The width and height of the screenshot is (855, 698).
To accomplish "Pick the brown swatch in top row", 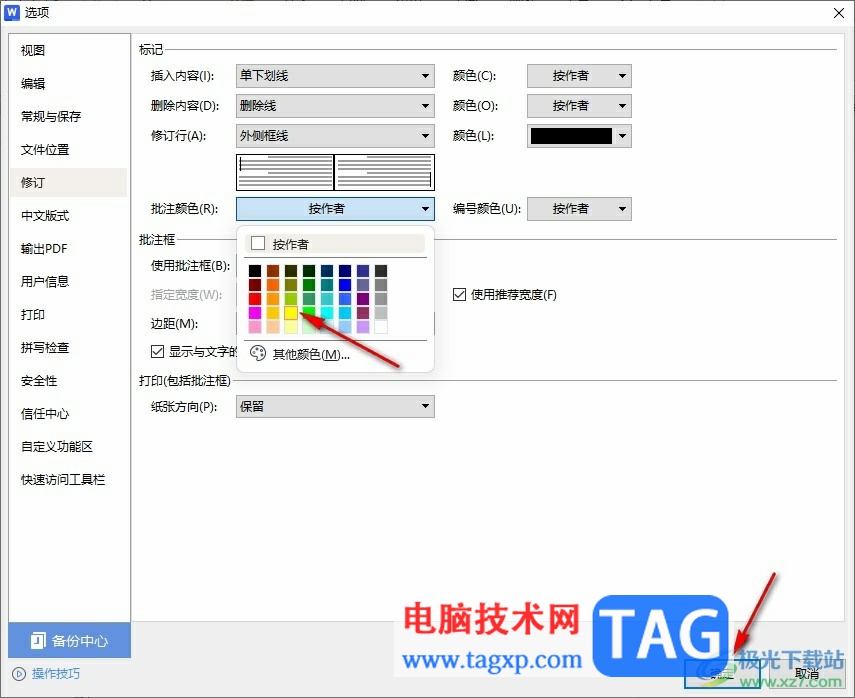I will (x=273, y=270).
